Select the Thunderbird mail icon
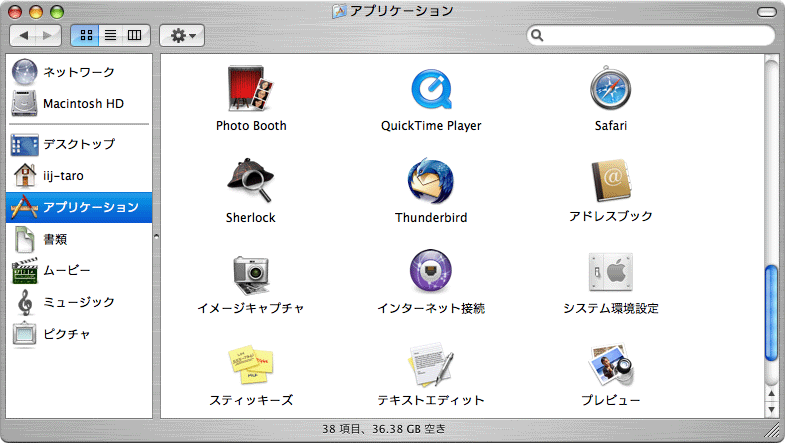The width and height of the screenshot is (785, 443). point(431,181)
